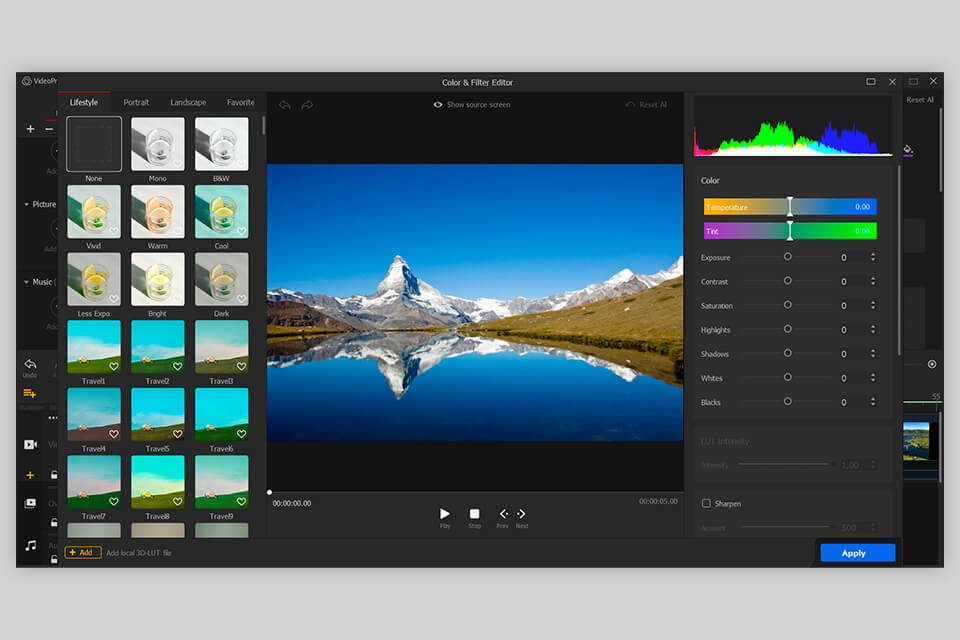
Task: Apply the Warm filter
Action: (x=157, y=211)
